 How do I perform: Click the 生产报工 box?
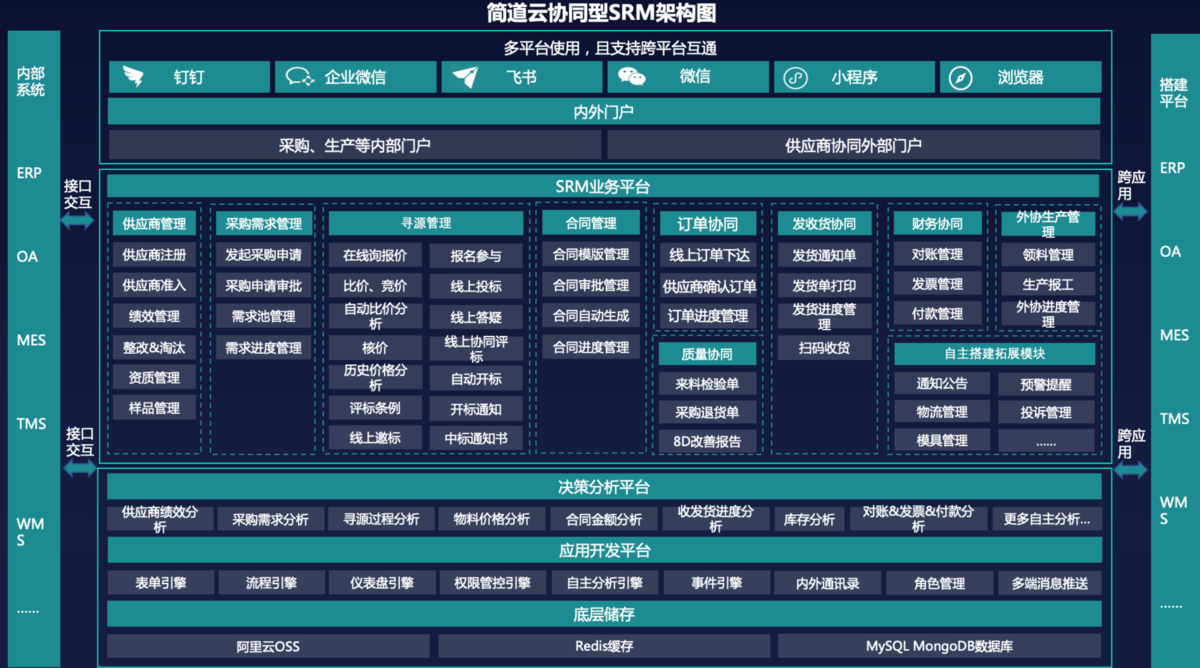pyautogui.click(x=1048, y=285)
